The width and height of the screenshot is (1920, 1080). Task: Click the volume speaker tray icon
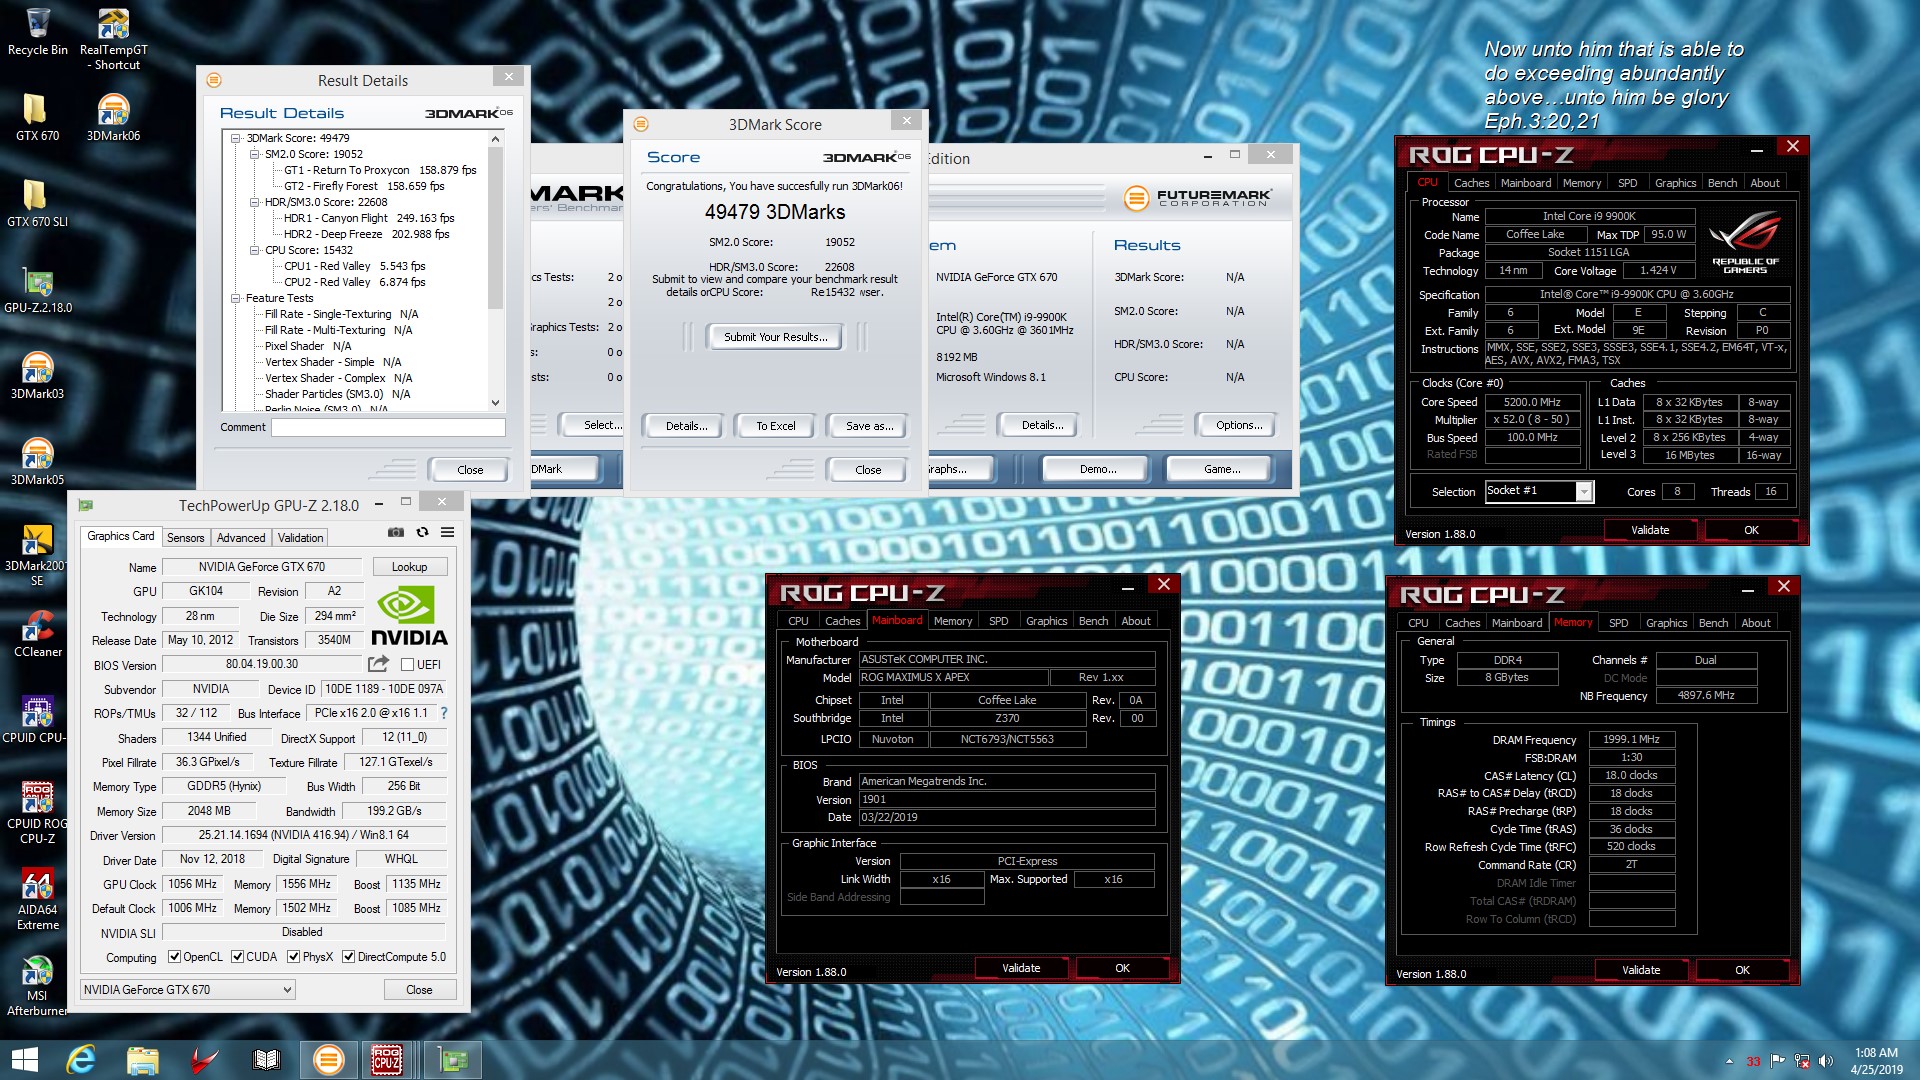coord(1826,1061)
